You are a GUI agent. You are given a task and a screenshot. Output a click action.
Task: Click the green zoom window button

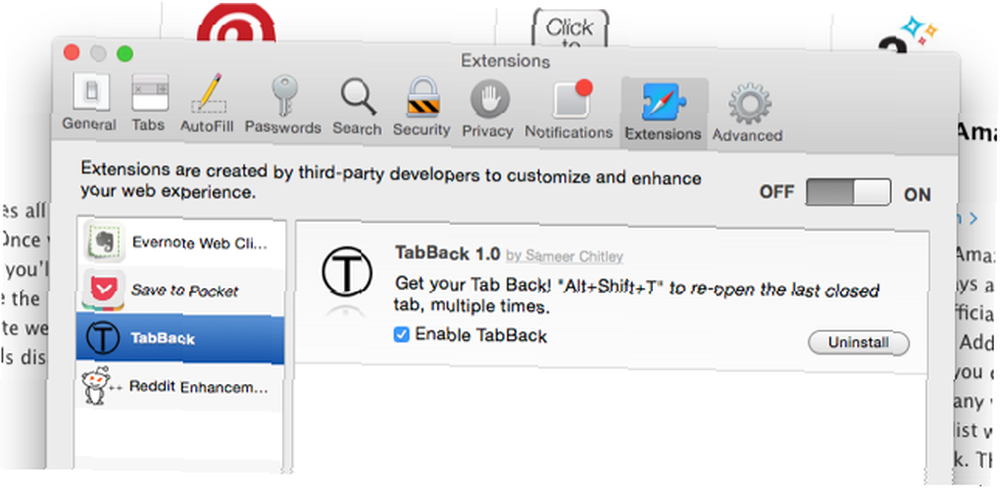point(125,54)
